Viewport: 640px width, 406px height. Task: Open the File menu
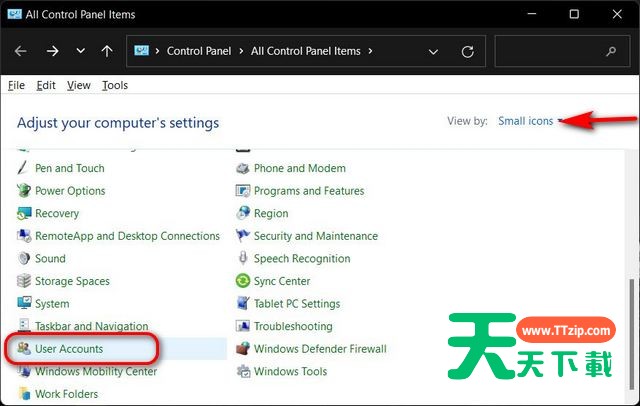[x=16, y=85]
